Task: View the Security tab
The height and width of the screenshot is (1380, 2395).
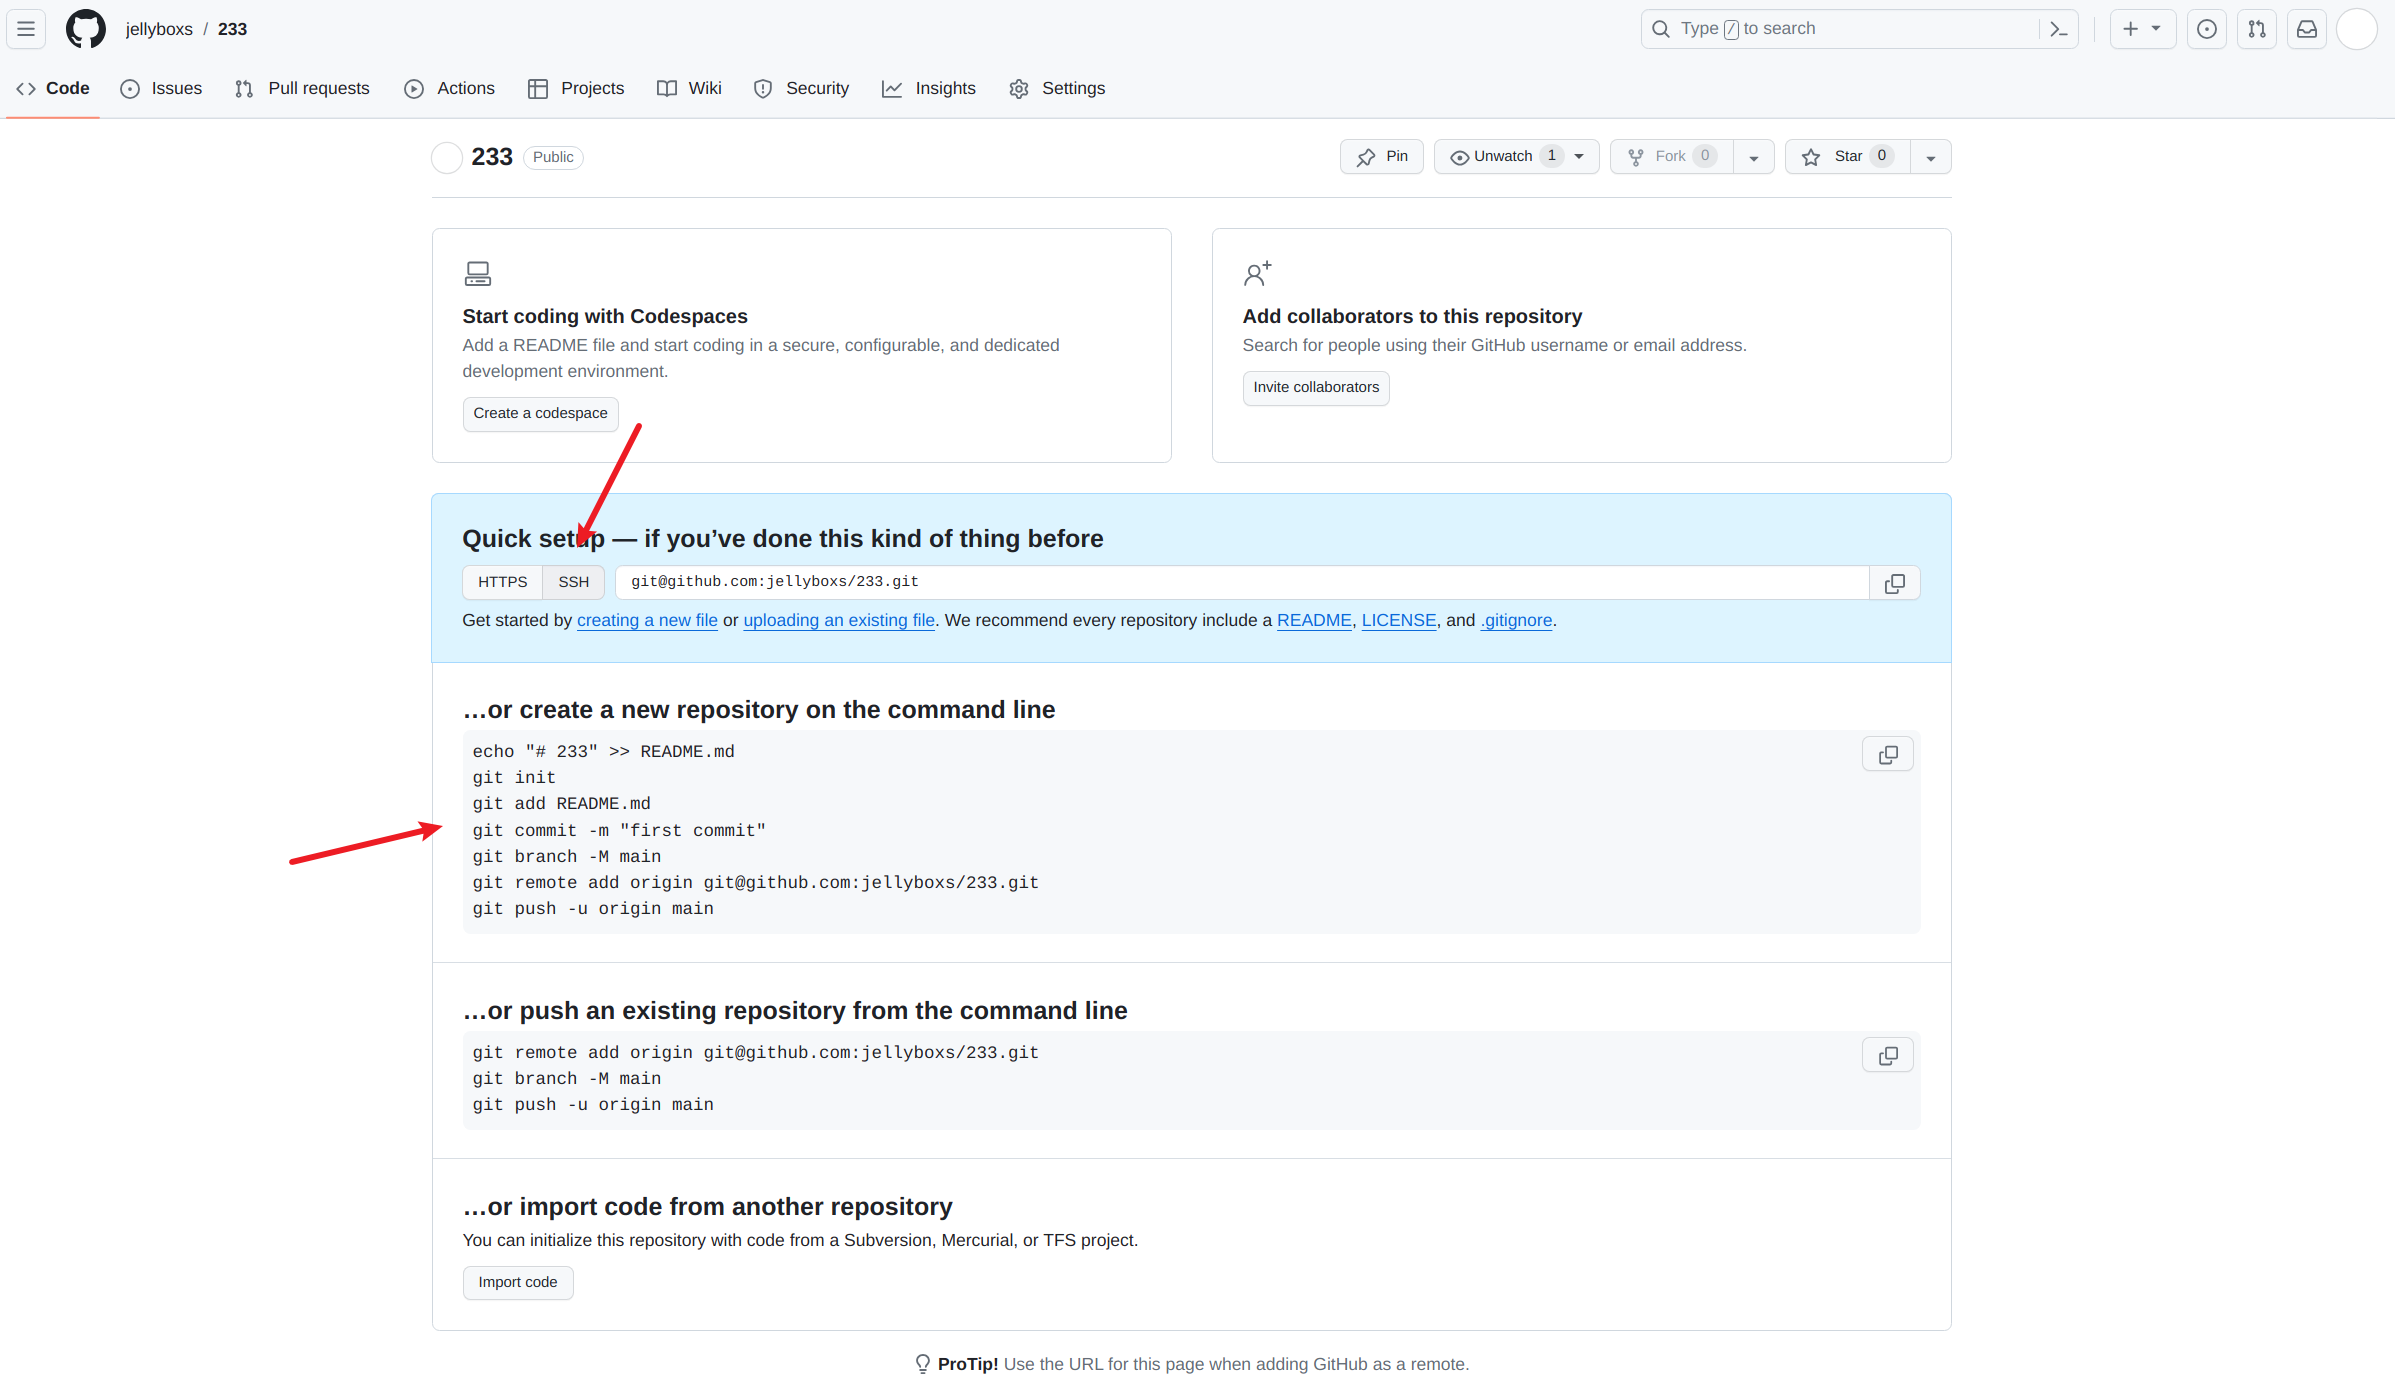Action: coord(801,89)
